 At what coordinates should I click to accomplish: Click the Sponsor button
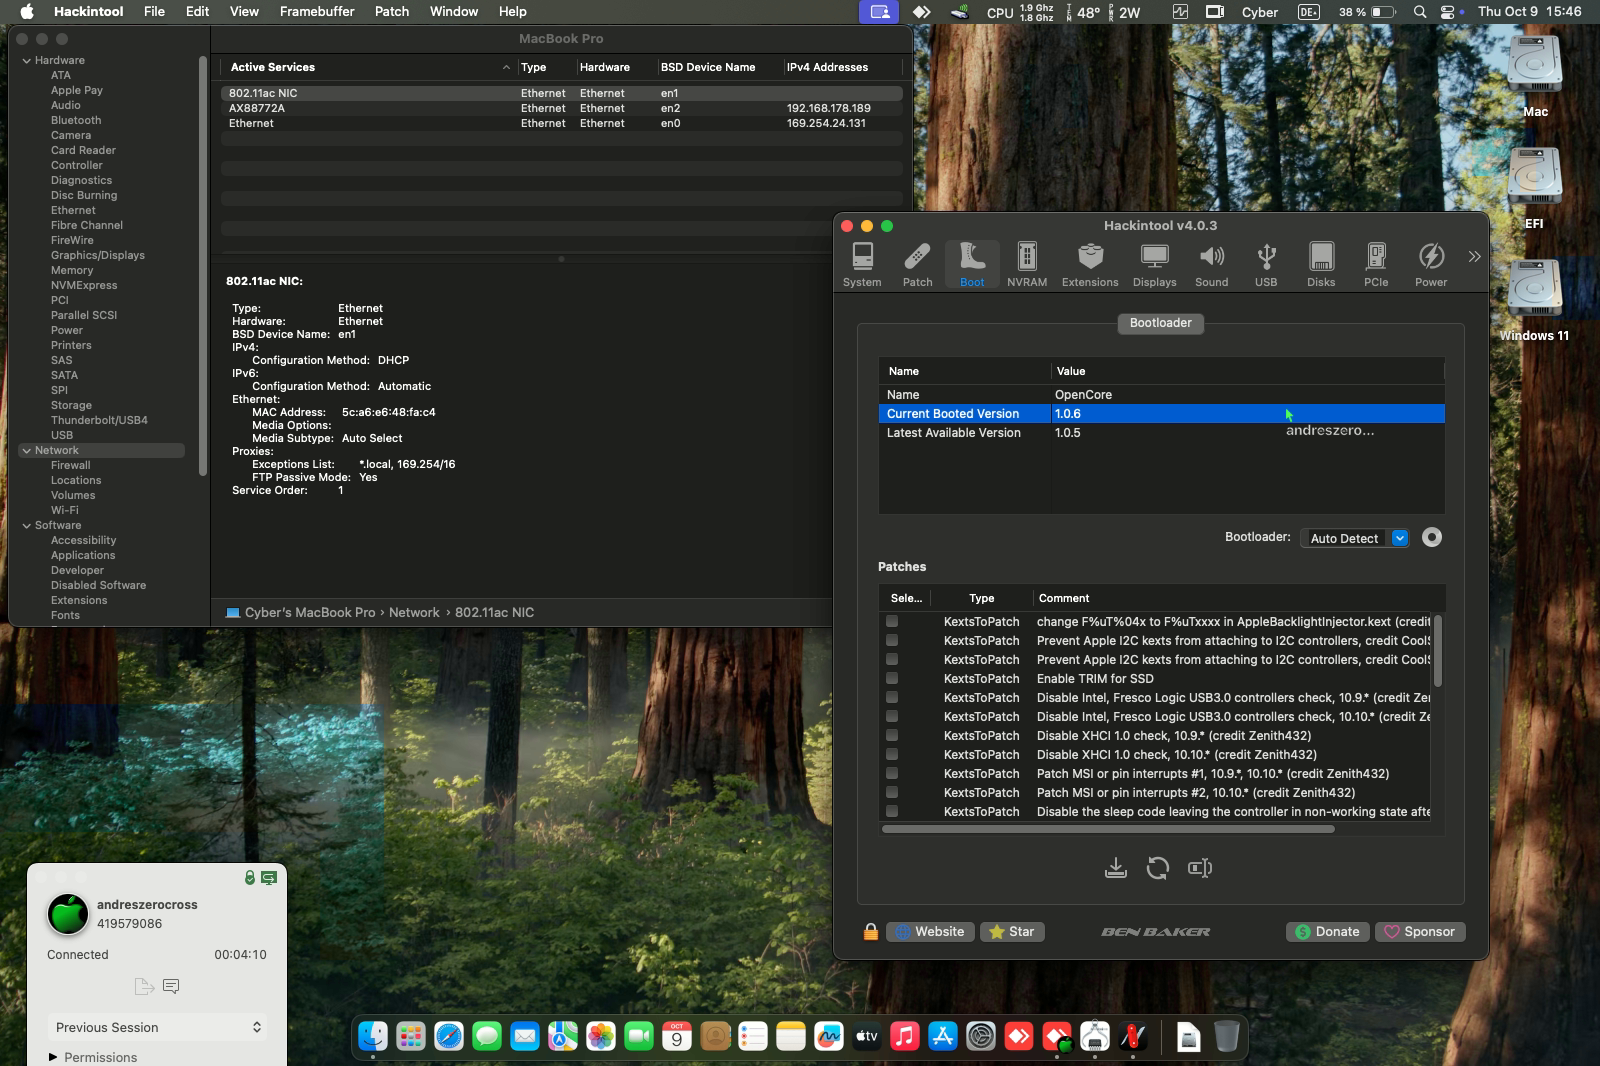click(x=1420, y=932)
